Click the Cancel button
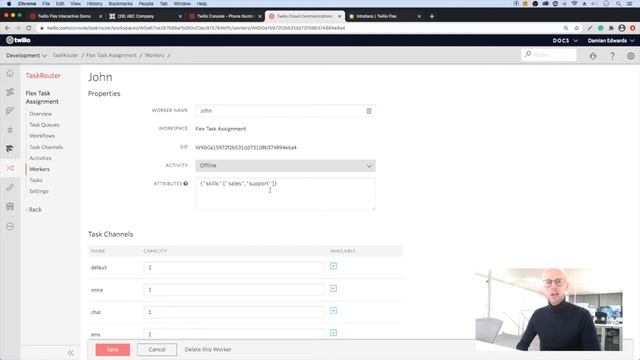The width and height of the screenshot is (640, 360). (x=157, y=349)
